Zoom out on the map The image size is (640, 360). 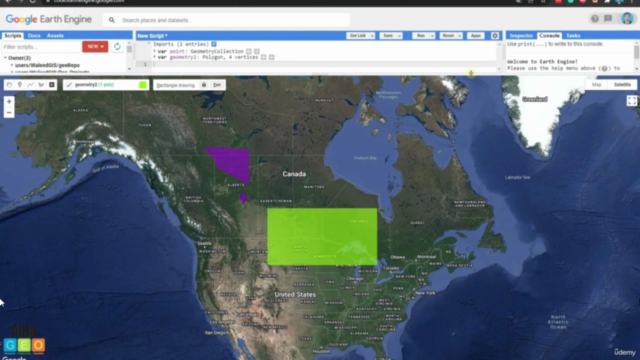pyautogui.click(x=9, y=112)
